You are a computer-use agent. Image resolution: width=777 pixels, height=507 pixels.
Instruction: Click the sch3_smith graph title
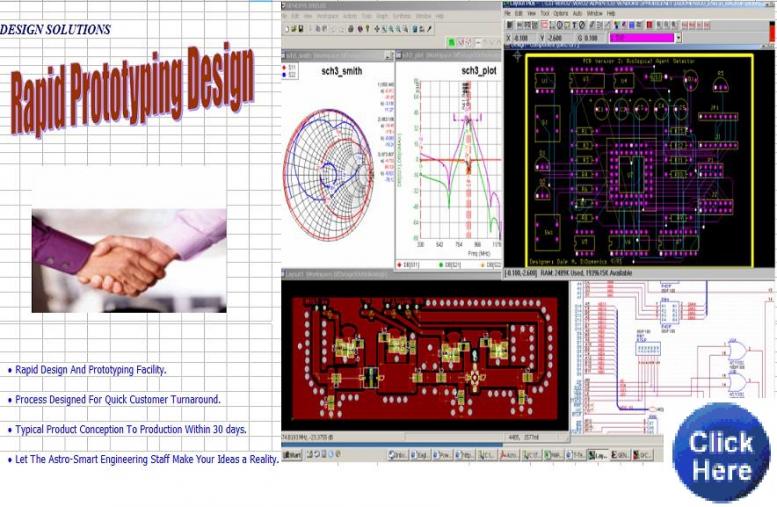[342, 71]
